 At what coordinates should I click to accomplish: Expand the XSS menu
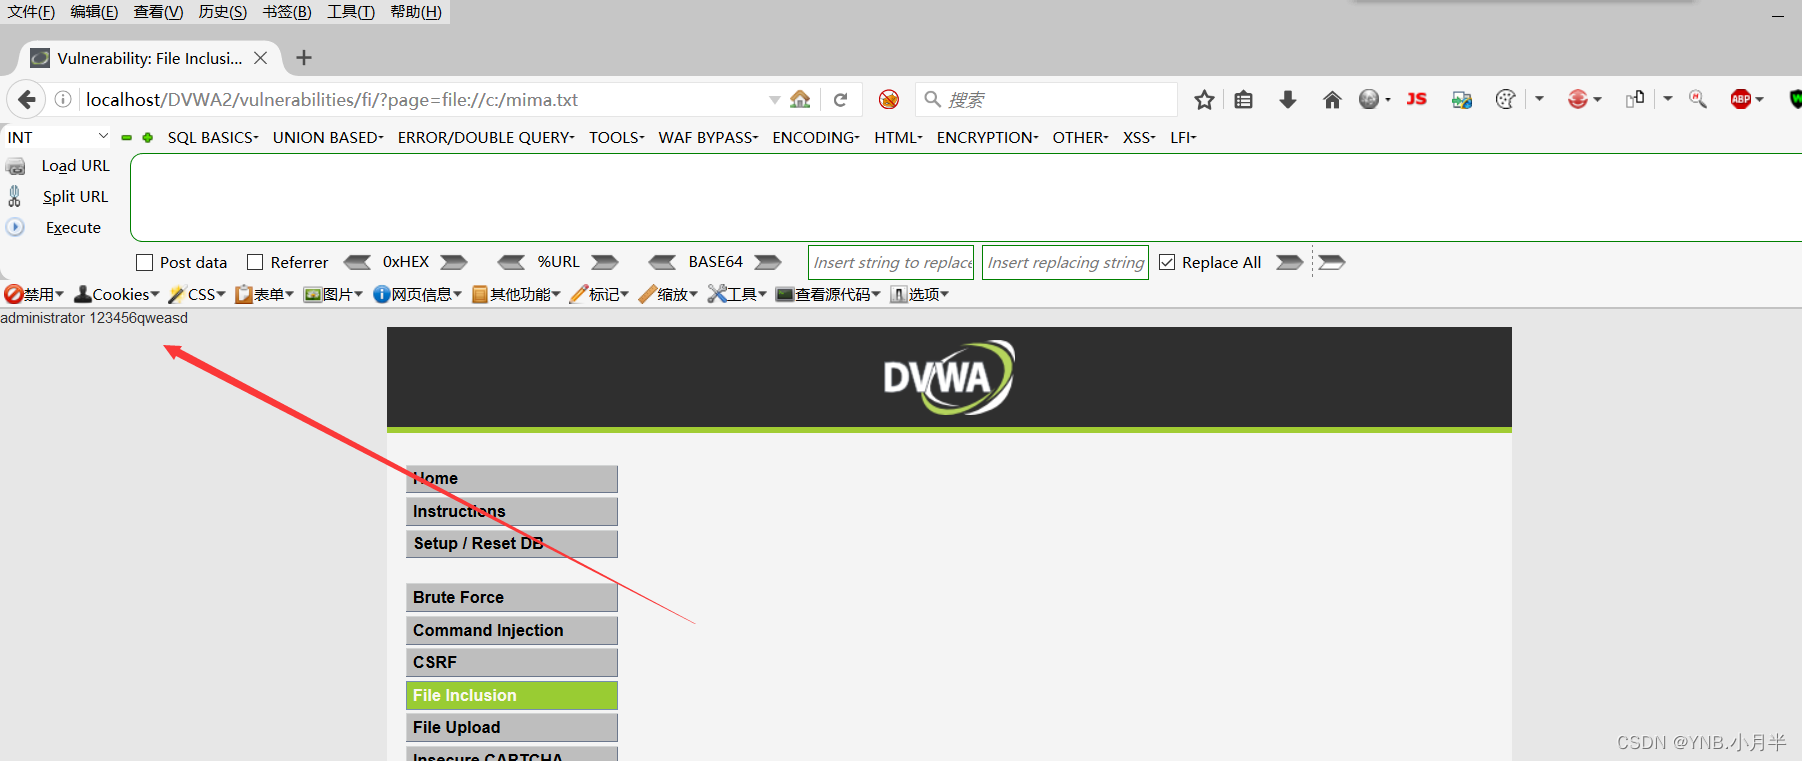[1139, 137]
